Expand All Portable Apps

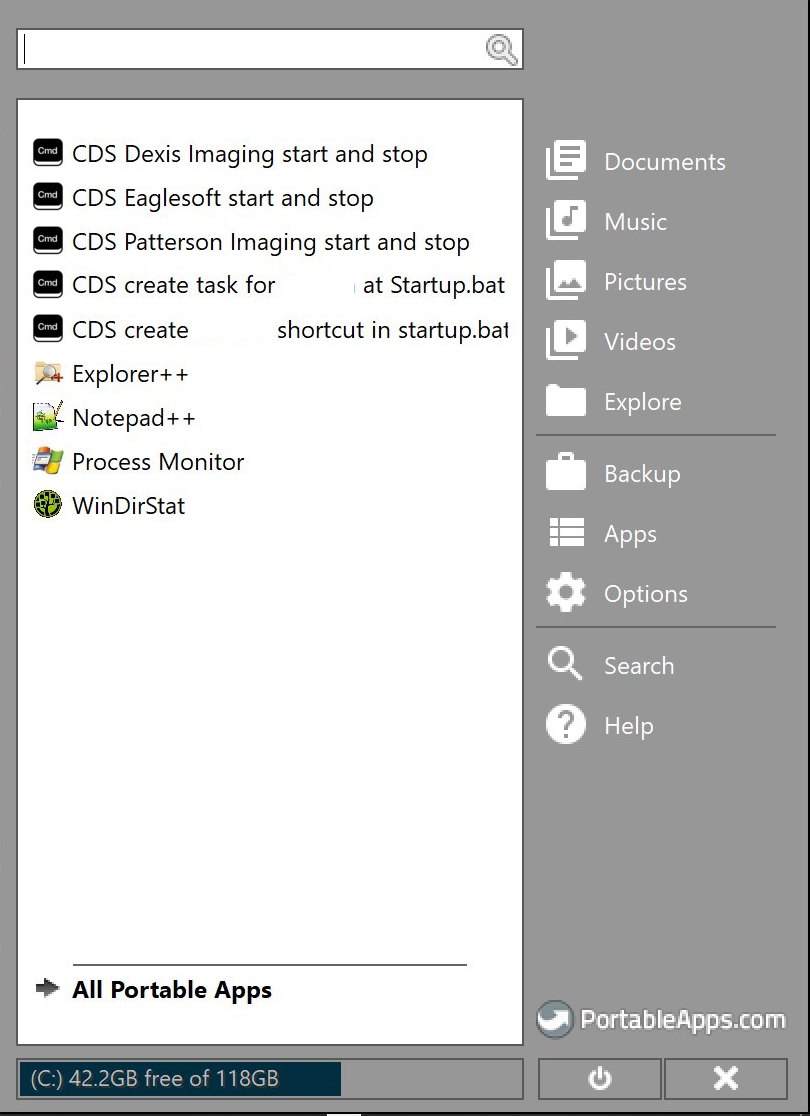(x=171, y=990)
